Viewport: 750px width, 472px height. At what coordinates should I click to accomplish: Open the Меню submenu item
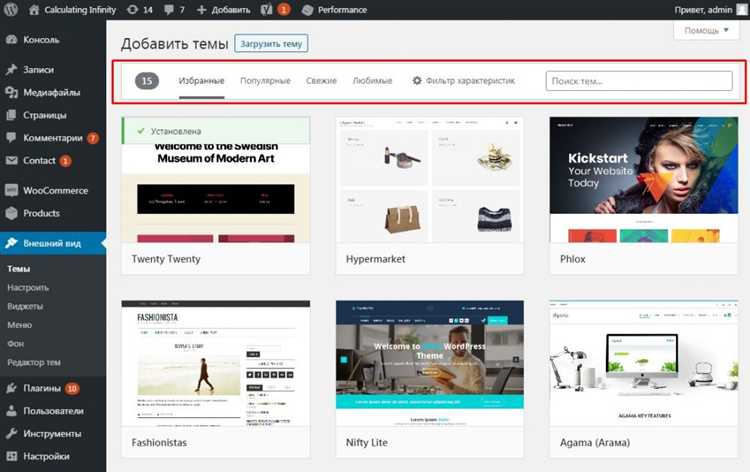pyautogui.click(x=20, y=325)
